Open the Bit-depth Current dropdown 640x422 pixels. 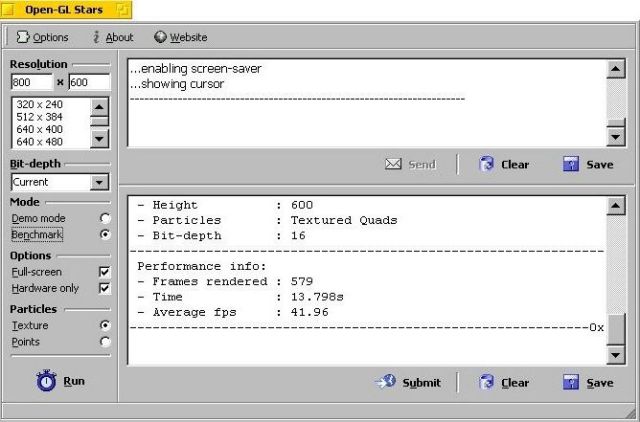click(x=99, y=182)
